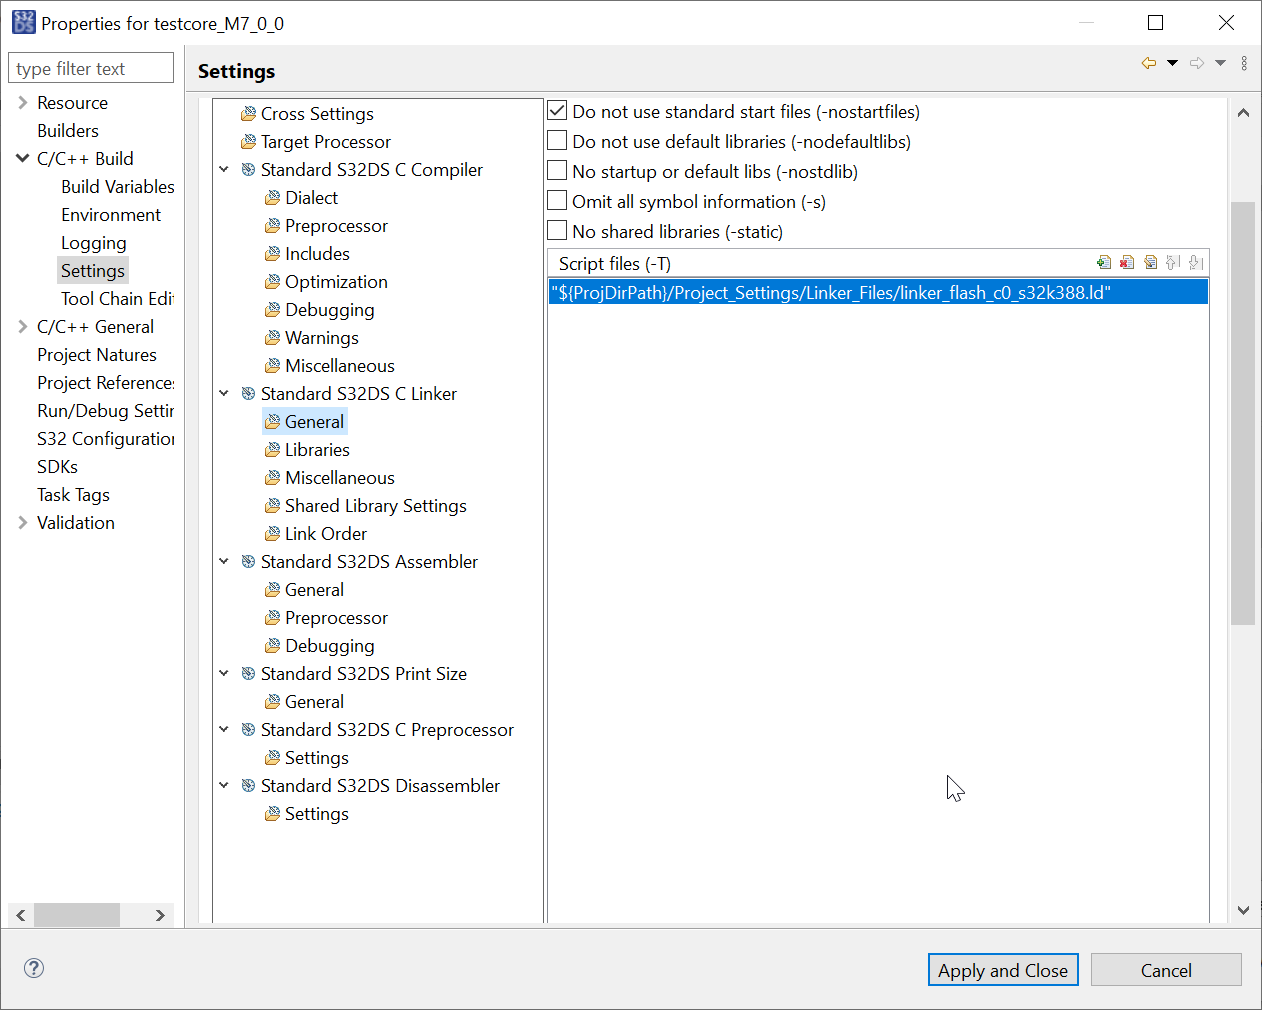This screenshot has width=1262, height=1010.
Task: Open the Environment settings page
Action: coord(111,214)
